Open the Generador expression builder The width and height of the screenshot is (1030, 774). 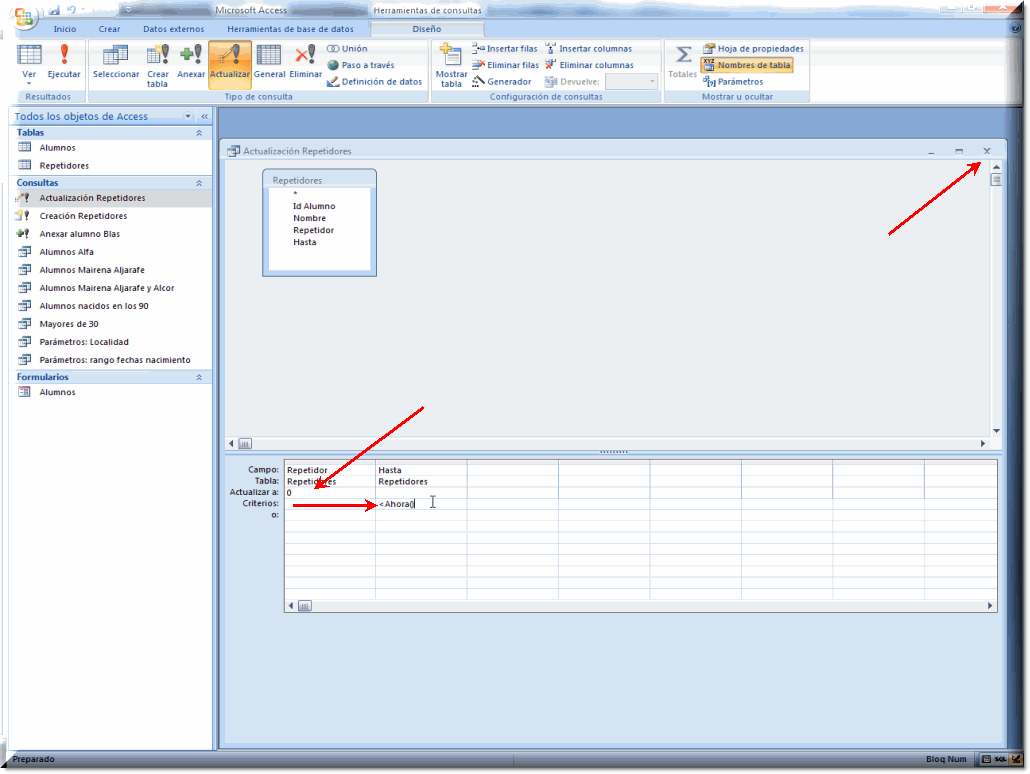[502, 82]
